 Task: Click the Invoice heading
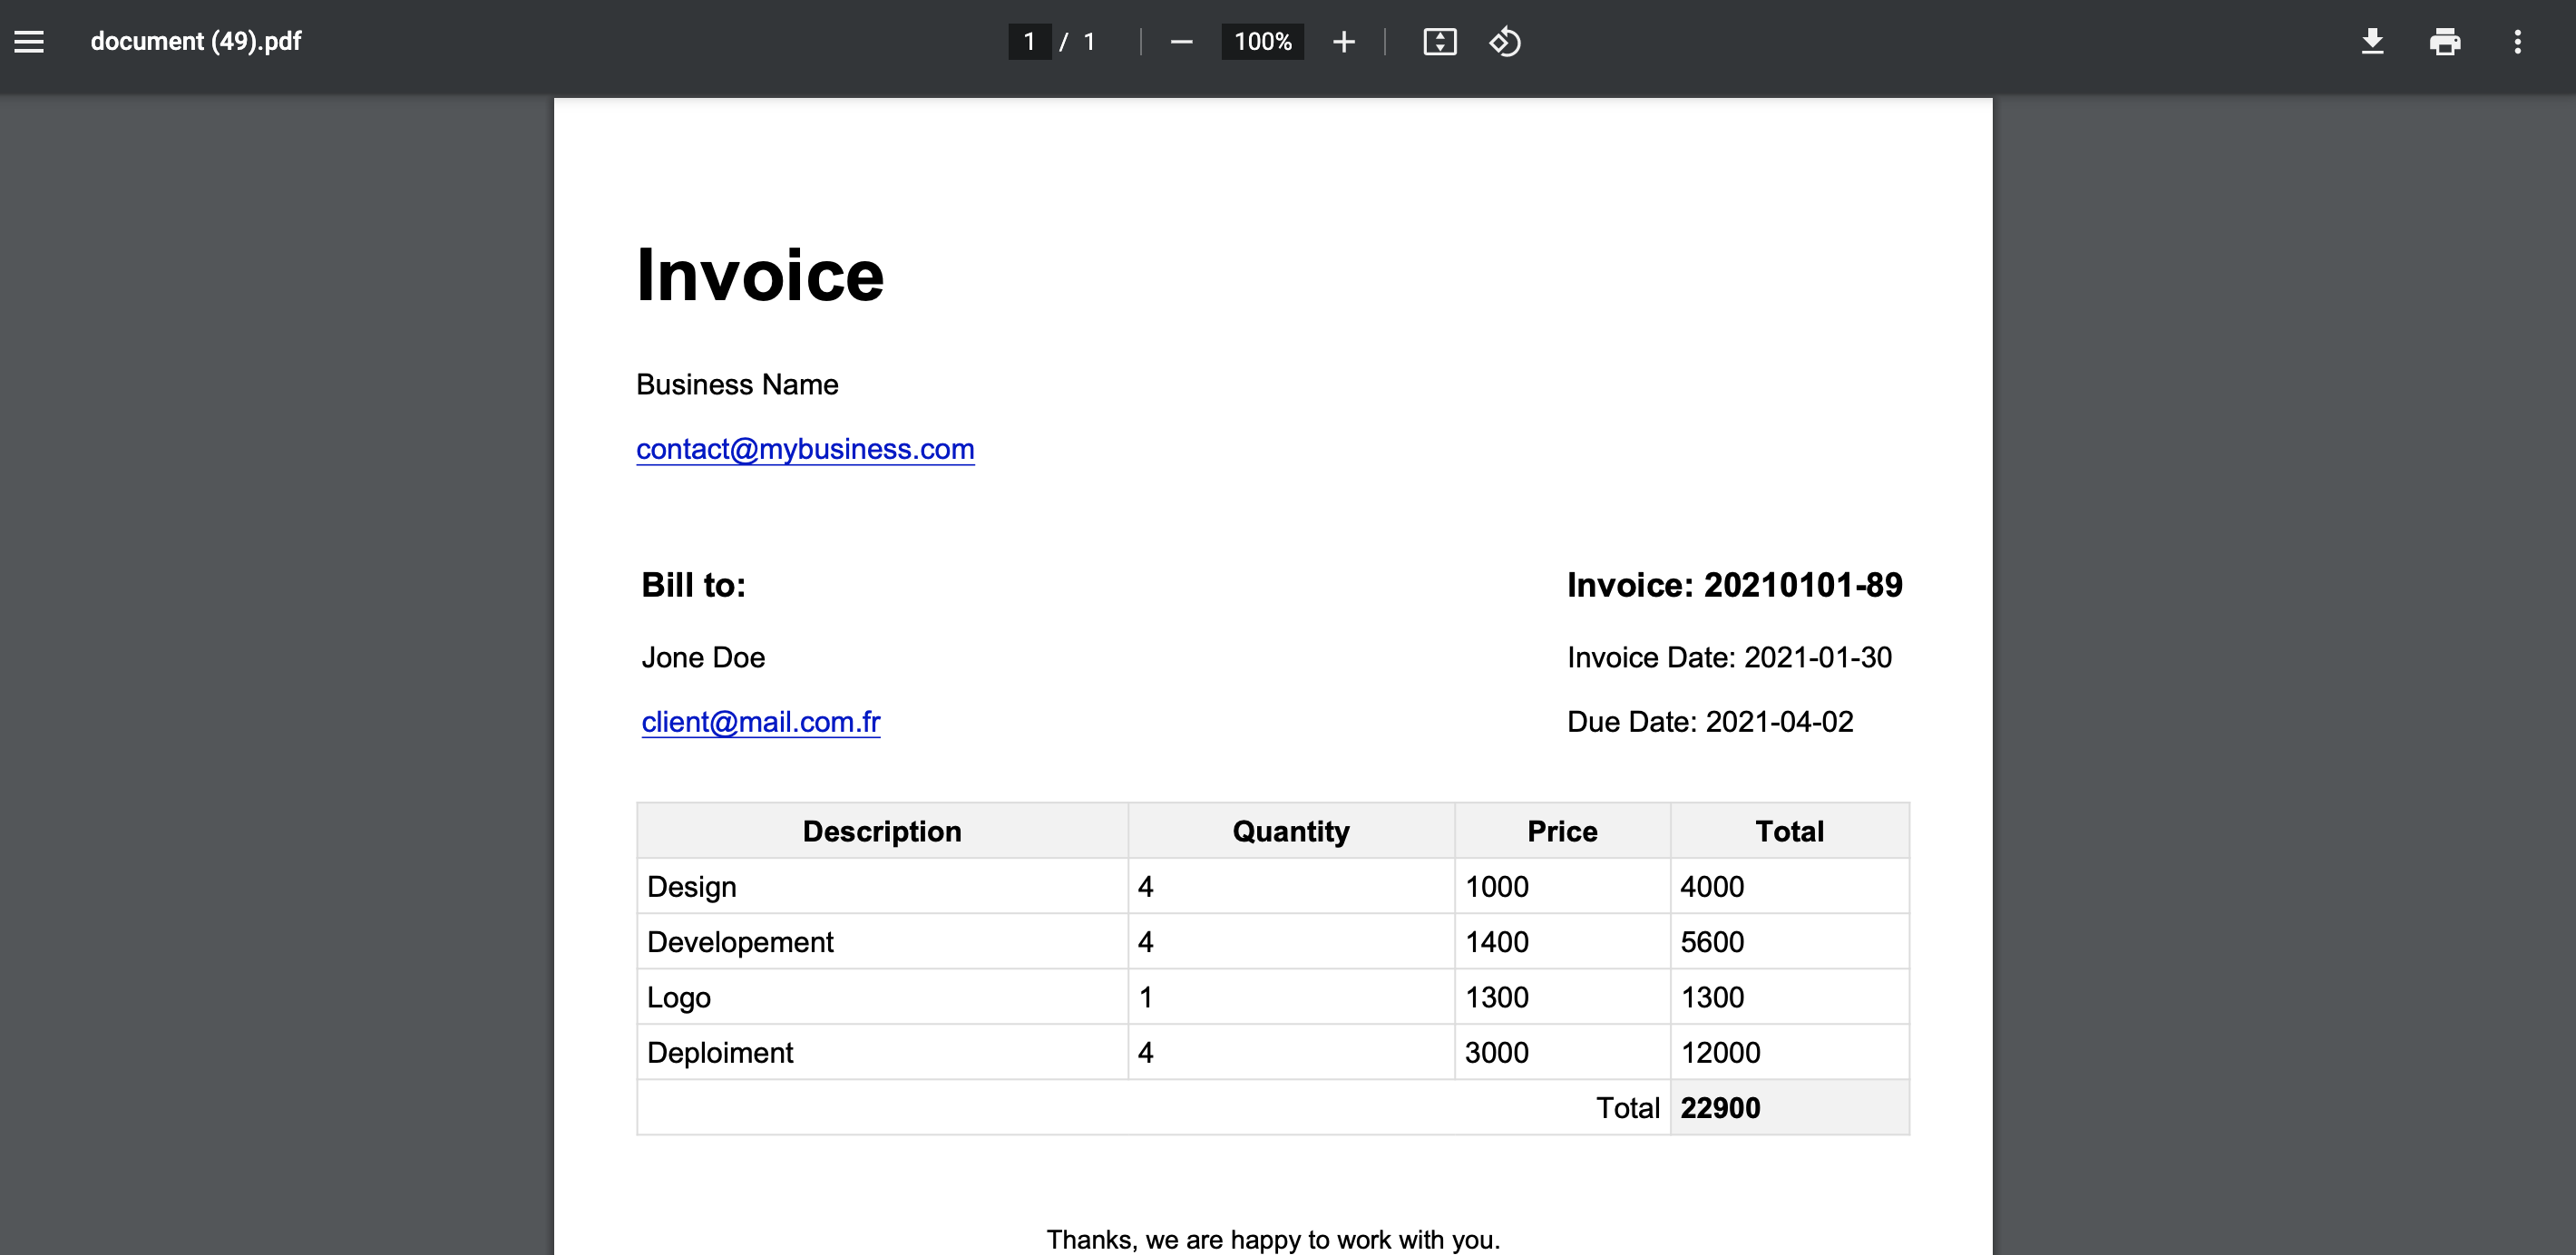pos(760,274)
